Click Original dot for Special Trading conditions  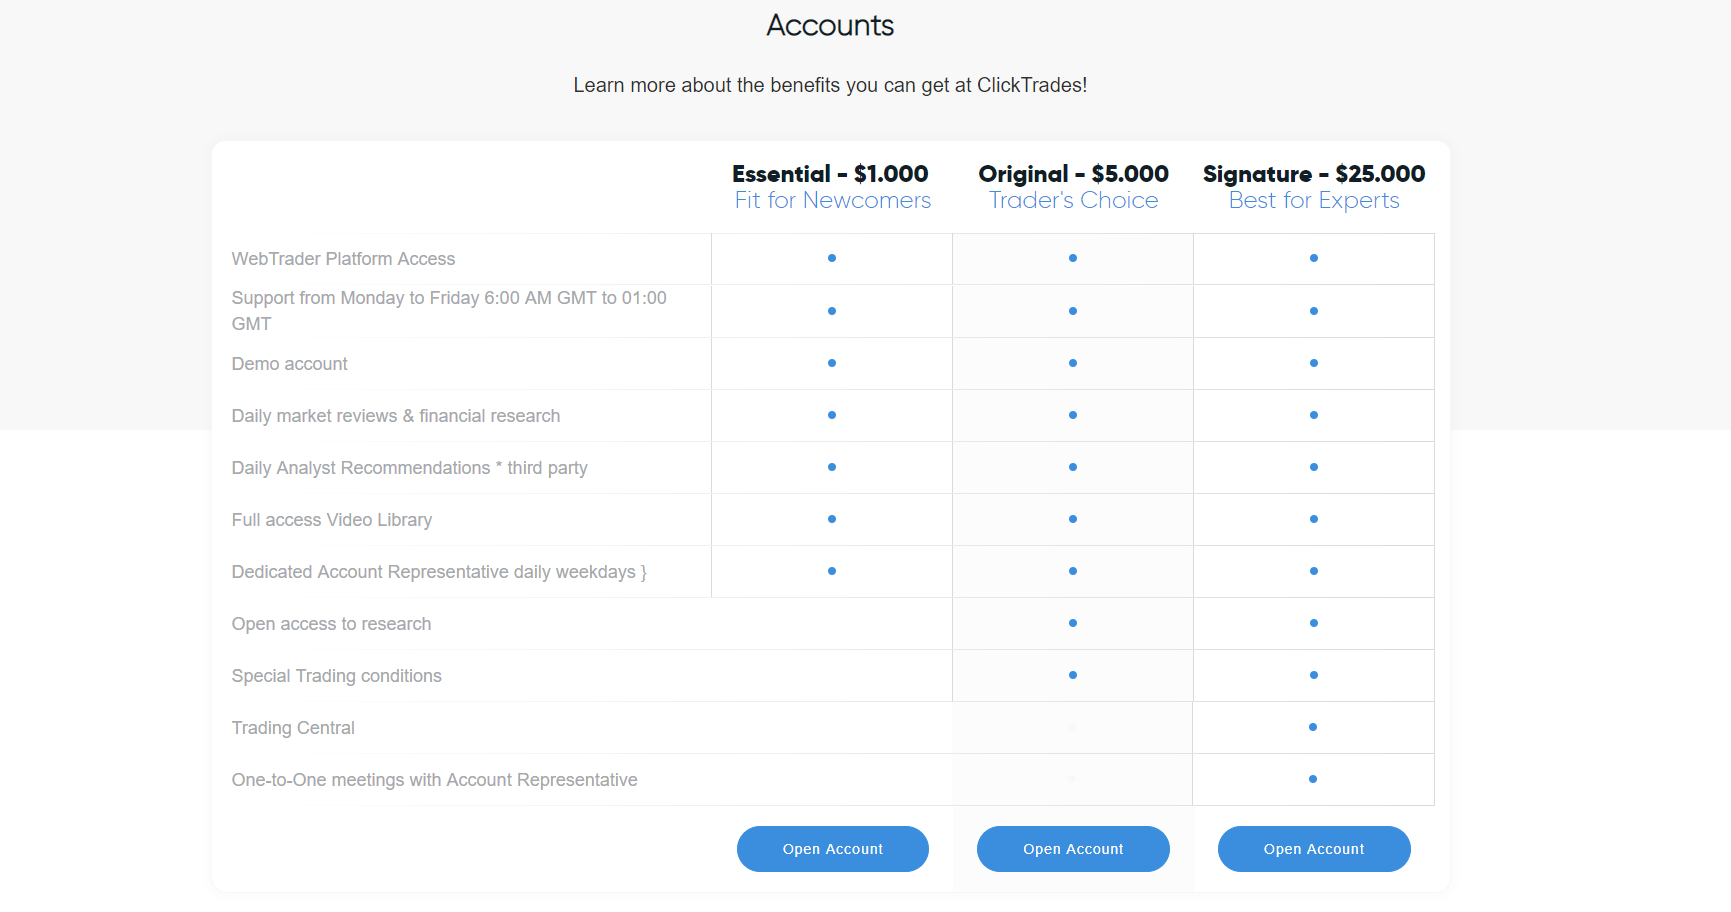[1073, 675]
